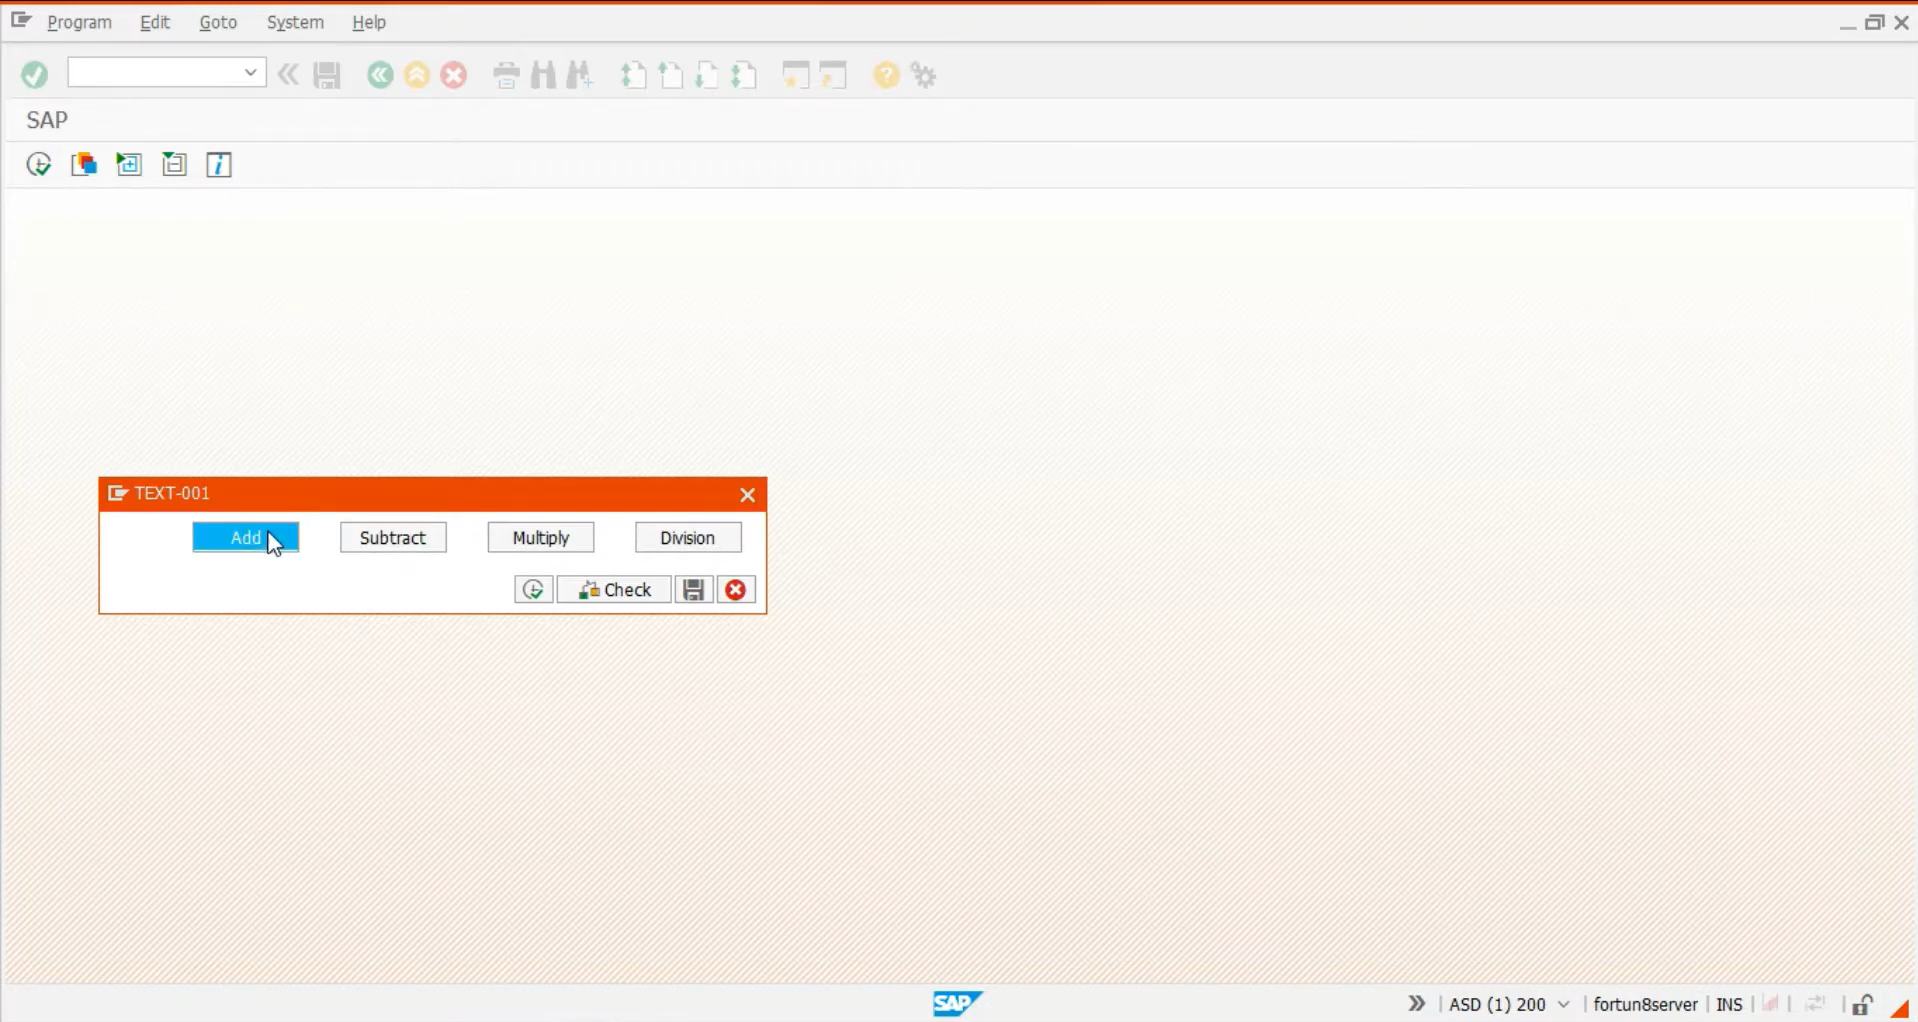Click the TEXT-001 dialog title menu icon
The image size is (1918, 1022).
click(x=118, y=493)
